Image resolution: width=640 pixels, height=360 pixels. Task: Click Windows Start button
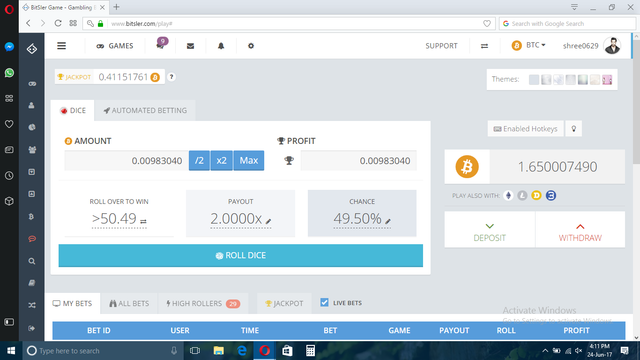tap(11, 351)
